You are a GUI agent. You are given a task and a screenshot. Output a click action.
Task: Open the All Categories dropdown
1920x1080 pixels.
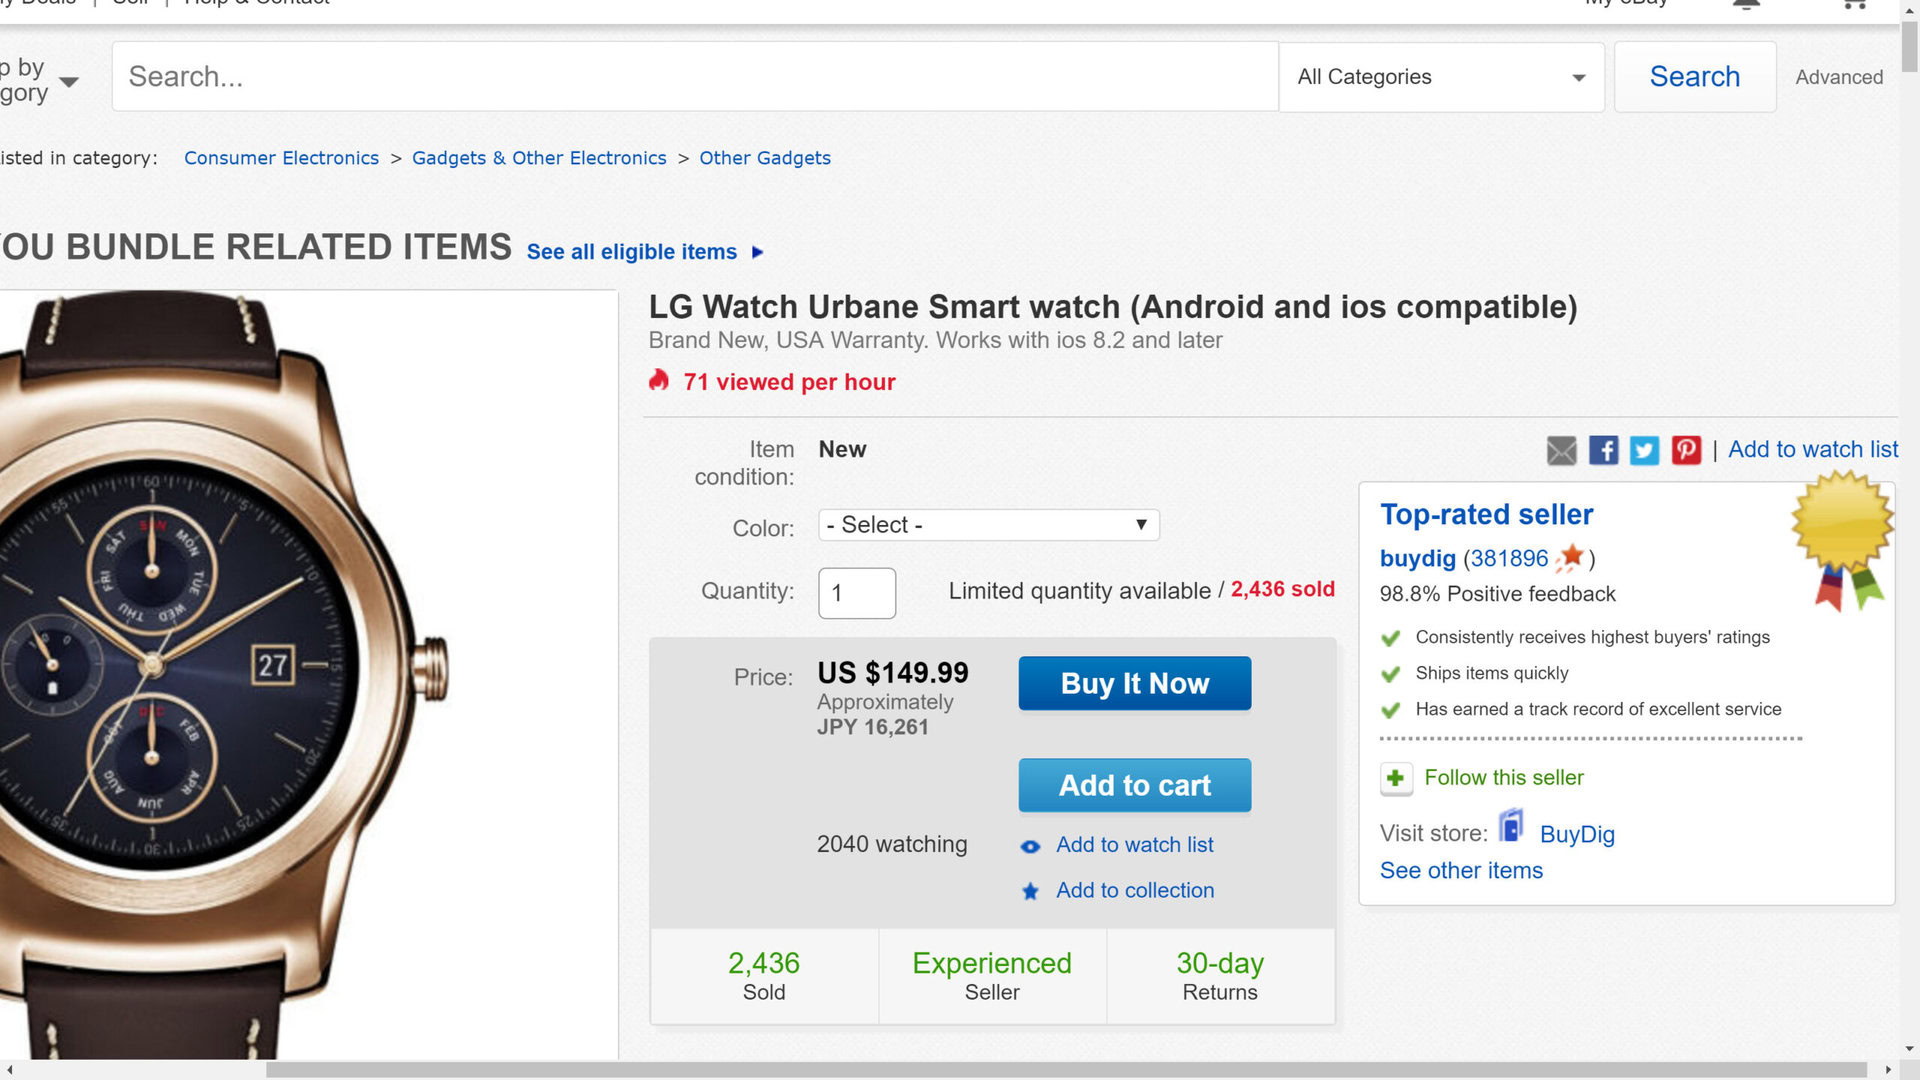(x=1440, y=77)
